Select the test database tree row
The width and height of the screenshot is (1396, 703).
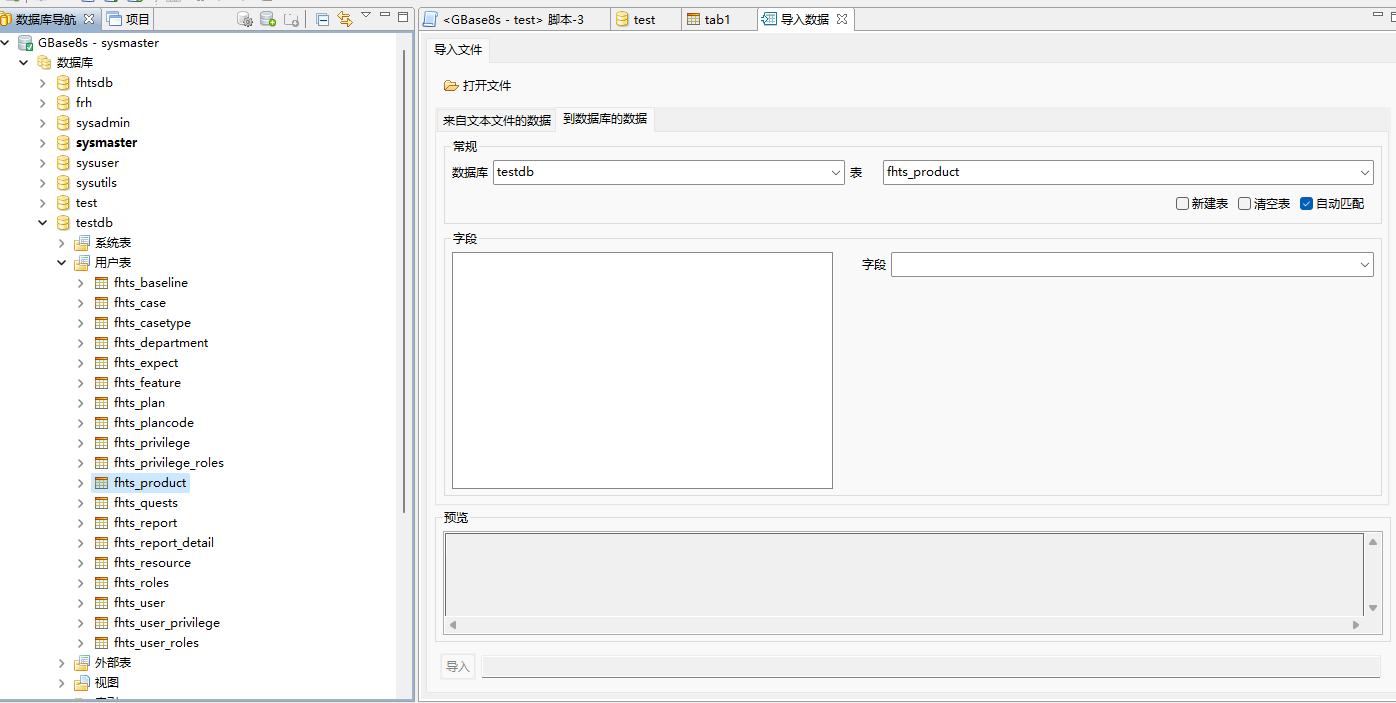point(86,203)
